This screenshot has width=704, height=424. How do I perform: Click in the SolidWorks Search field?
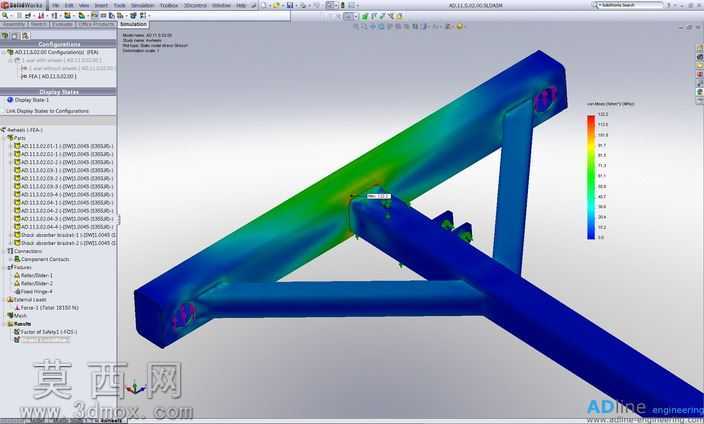pos(631,5)
